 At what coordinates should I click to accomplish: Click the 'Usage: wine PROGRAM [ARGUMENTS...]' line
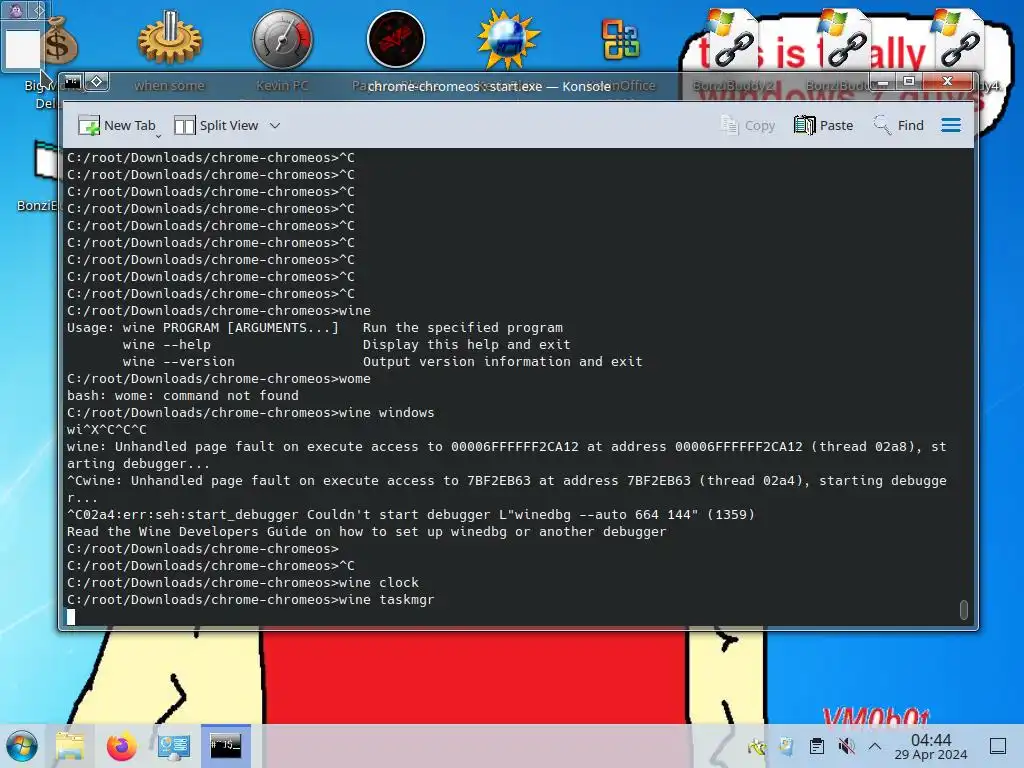coord(315,328)
